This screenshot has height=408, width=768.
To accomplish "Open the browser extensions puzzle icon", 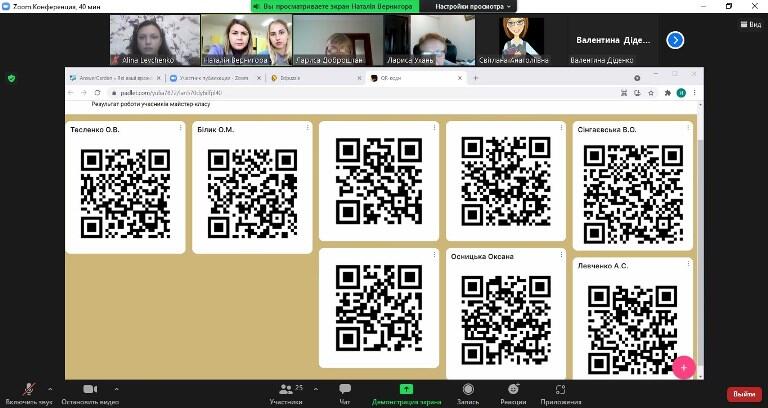I will pyautogui.click(x=668, y=93).
